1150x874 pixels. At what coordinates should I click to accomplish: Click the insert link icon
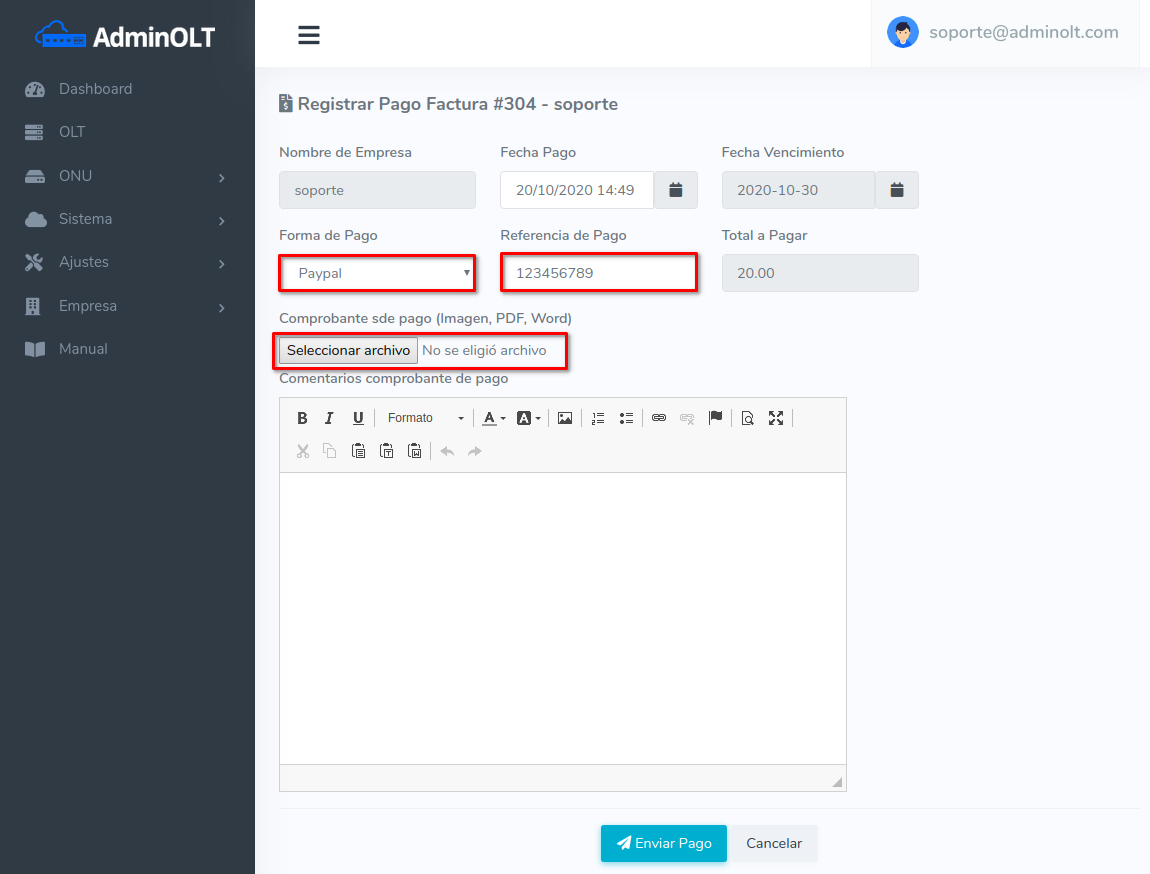tap(659, 418)
